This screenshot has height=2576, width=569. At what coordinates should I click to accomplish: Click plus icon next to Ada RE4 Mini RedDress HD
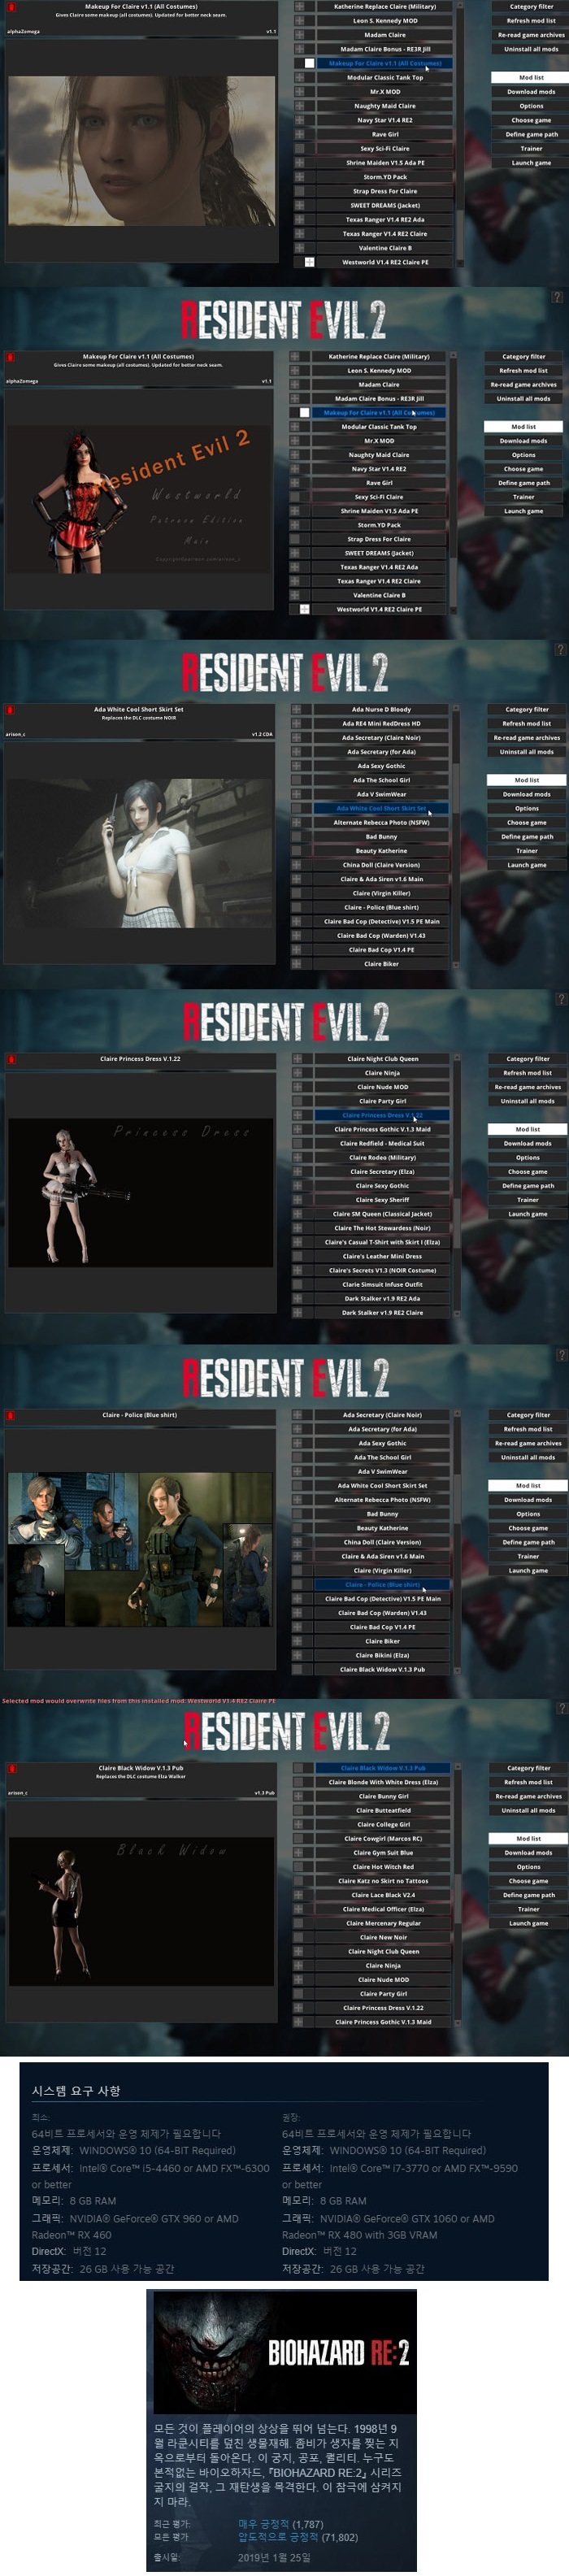(x=297, y=723)
